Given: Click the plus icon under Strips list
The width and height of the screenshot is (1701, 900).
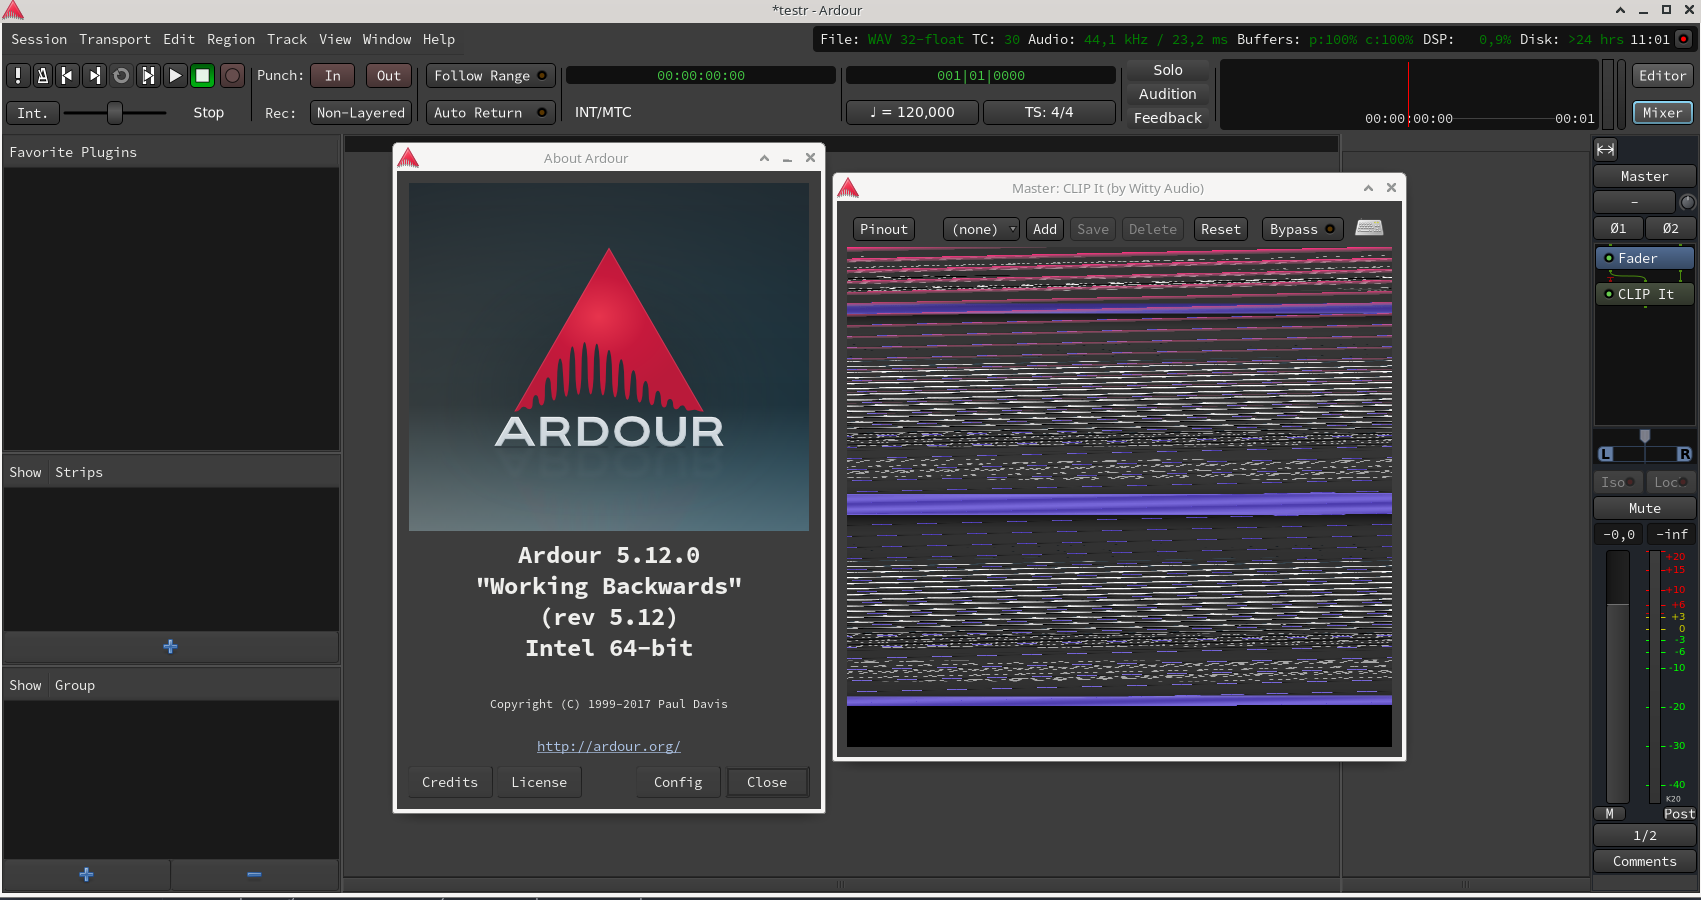Looking at the screenshot, I should pos(170,646).
